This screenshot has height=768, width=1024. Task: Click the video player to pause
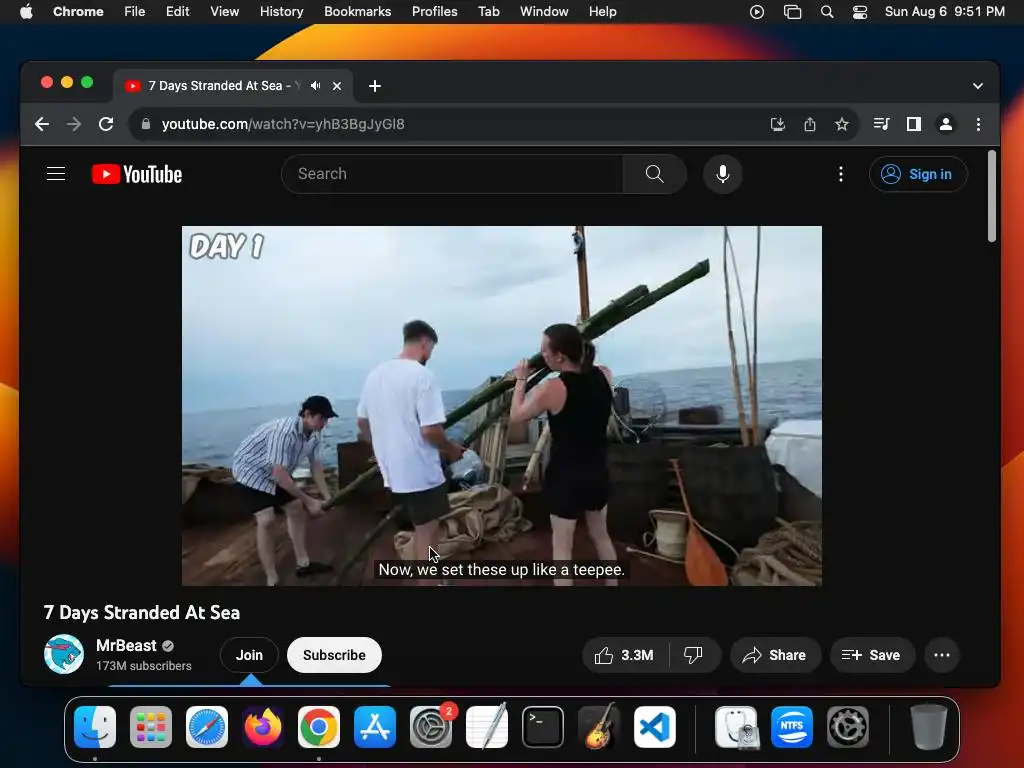pyautogui.click(x=502, y=405)
